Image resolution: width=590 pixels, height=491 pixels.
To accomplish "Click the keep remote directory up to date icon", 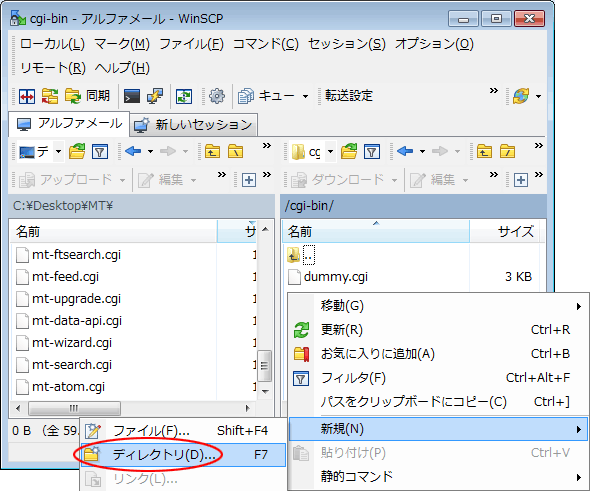I will (184, 96).
